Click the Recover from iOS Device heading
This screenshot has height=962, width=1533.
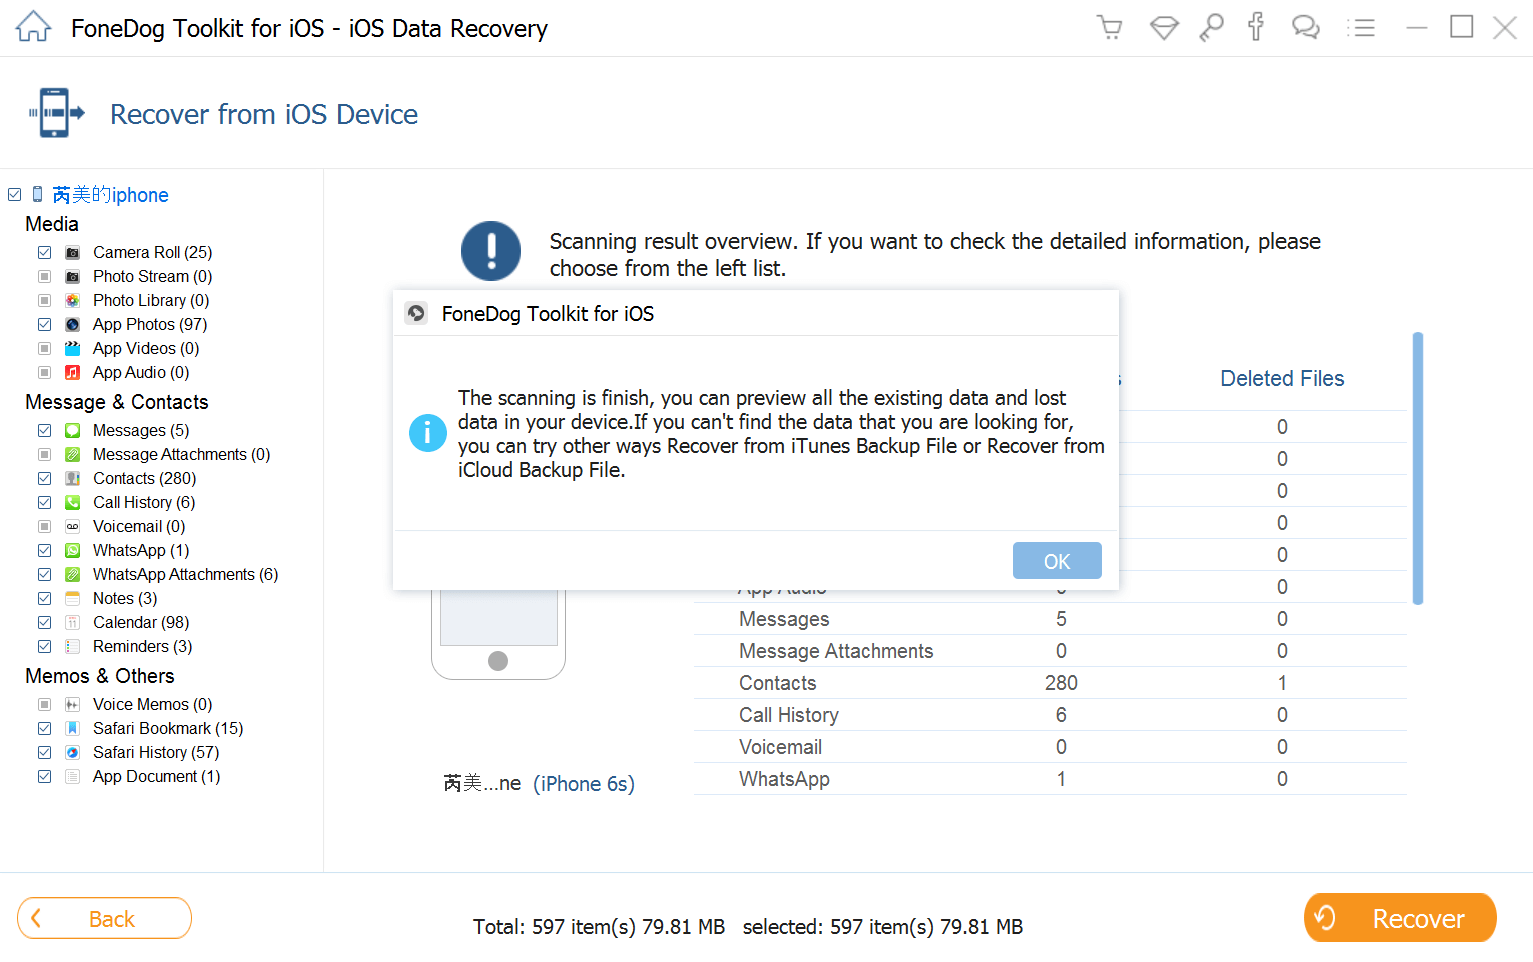pyautogui.click(x=264, y=115)
